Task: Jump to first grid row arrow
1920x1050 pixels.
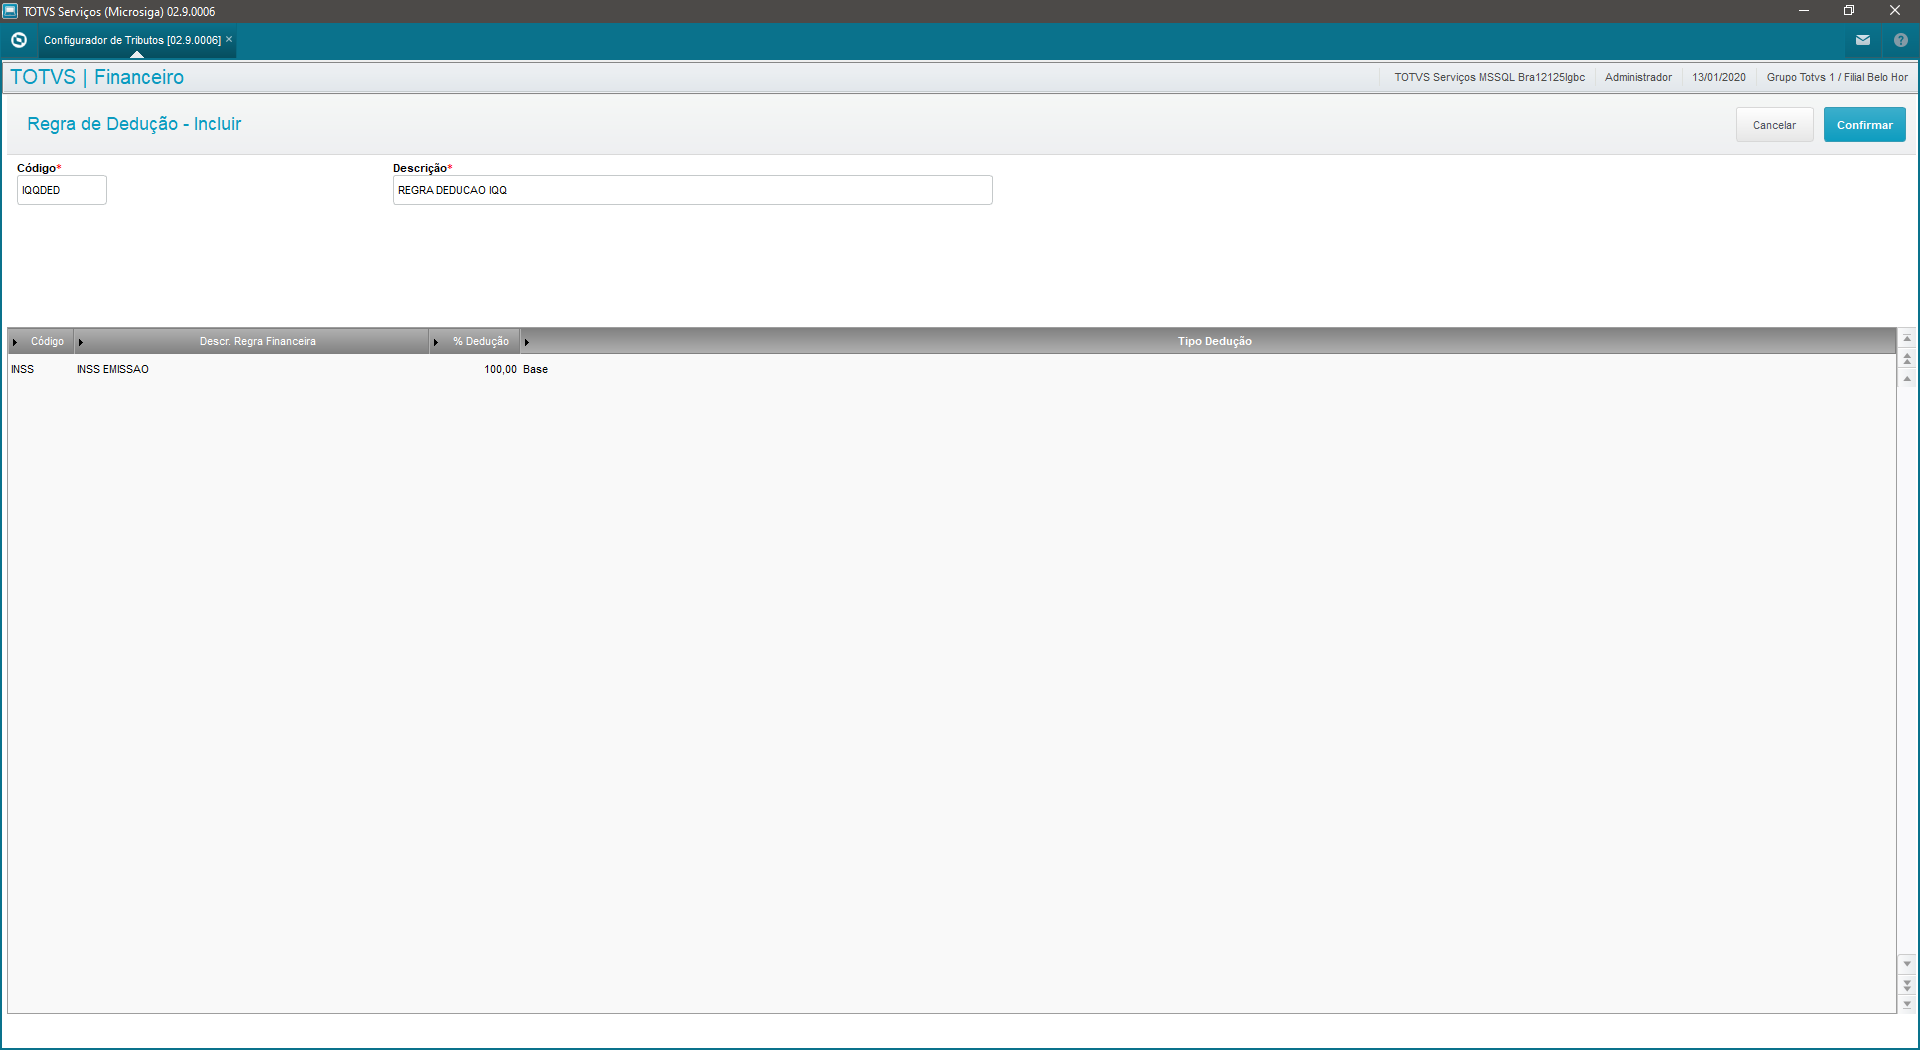Action: 1907,338
